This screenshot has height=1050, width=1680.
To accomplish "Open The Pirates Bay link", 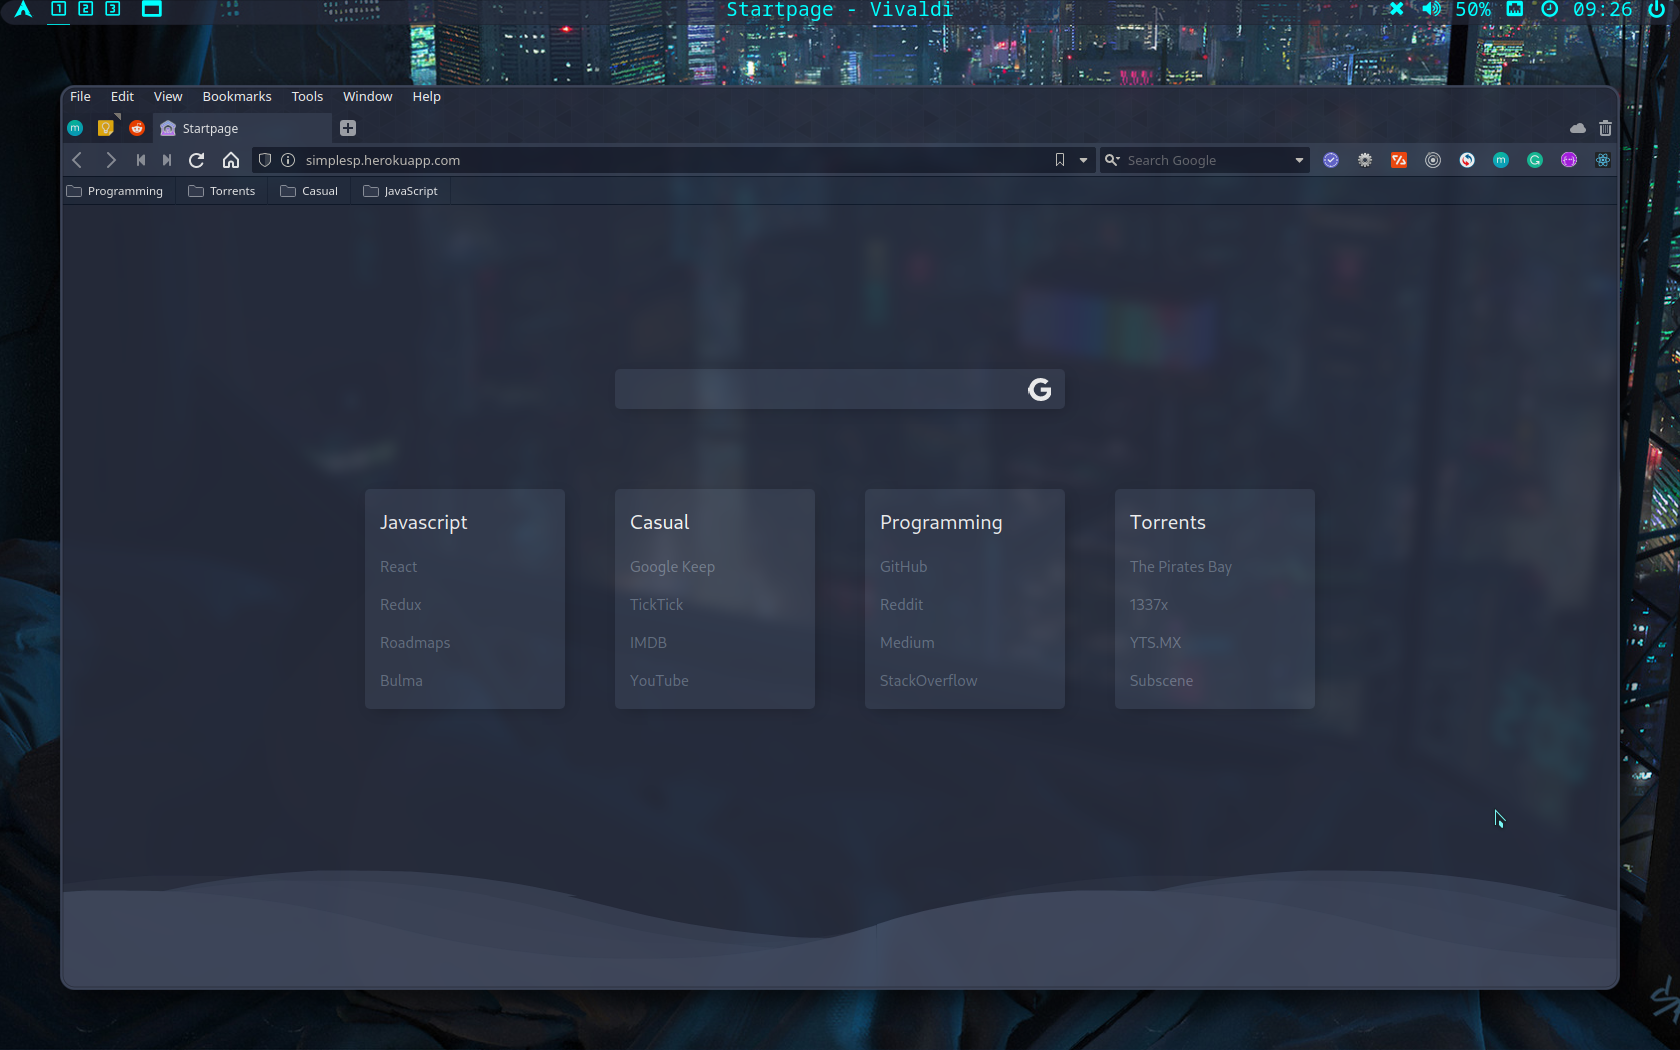I will (x=1181, y=567).
